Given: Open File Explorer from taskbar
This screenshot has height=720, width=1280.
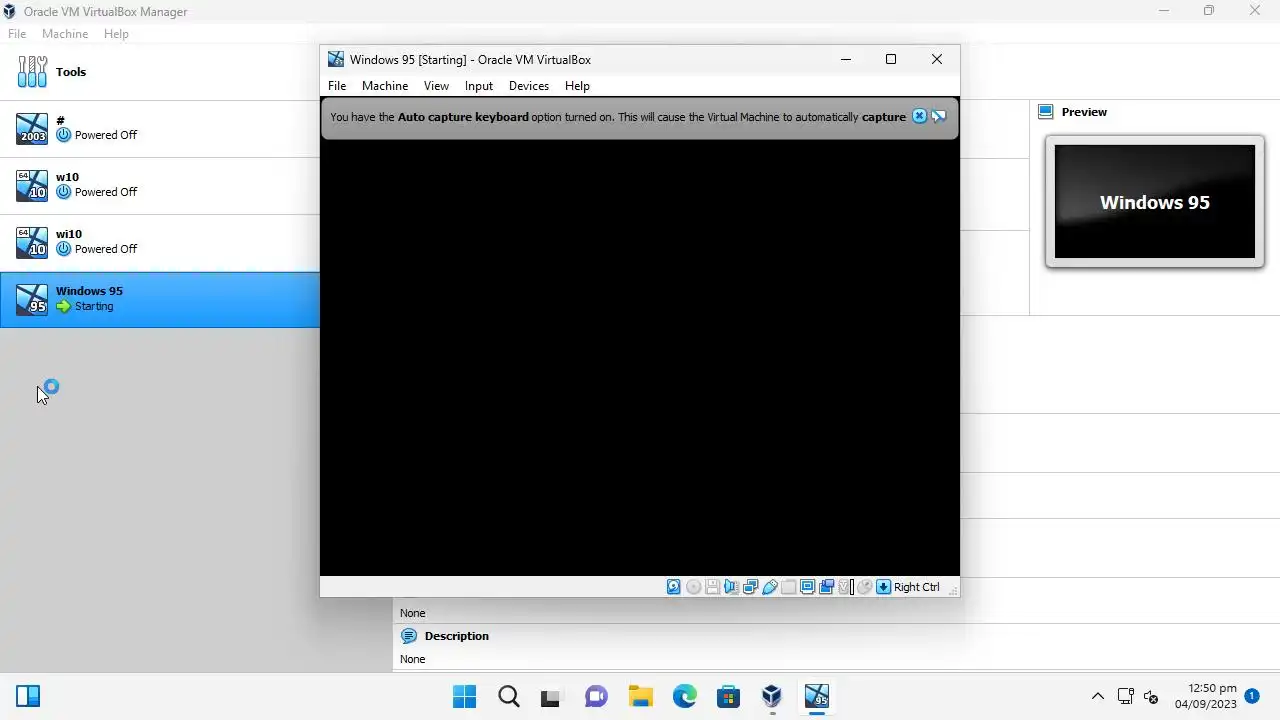Looking at the screenshot, I should 640,696.
